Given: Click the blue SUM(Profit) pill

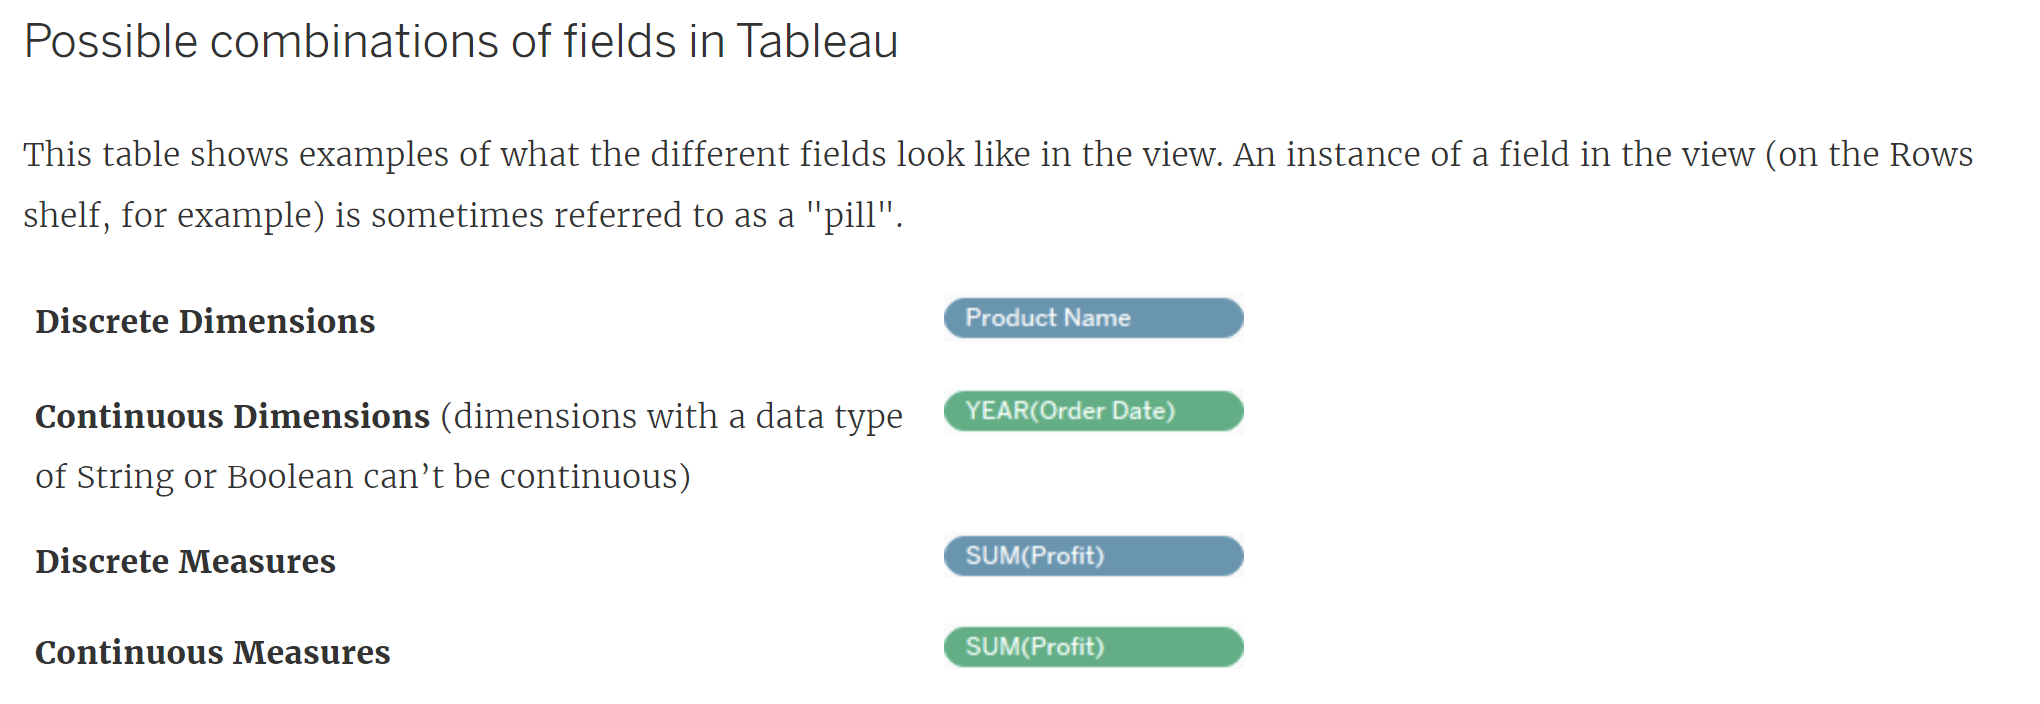Looking at the screenshot, I should [1093, 556].
